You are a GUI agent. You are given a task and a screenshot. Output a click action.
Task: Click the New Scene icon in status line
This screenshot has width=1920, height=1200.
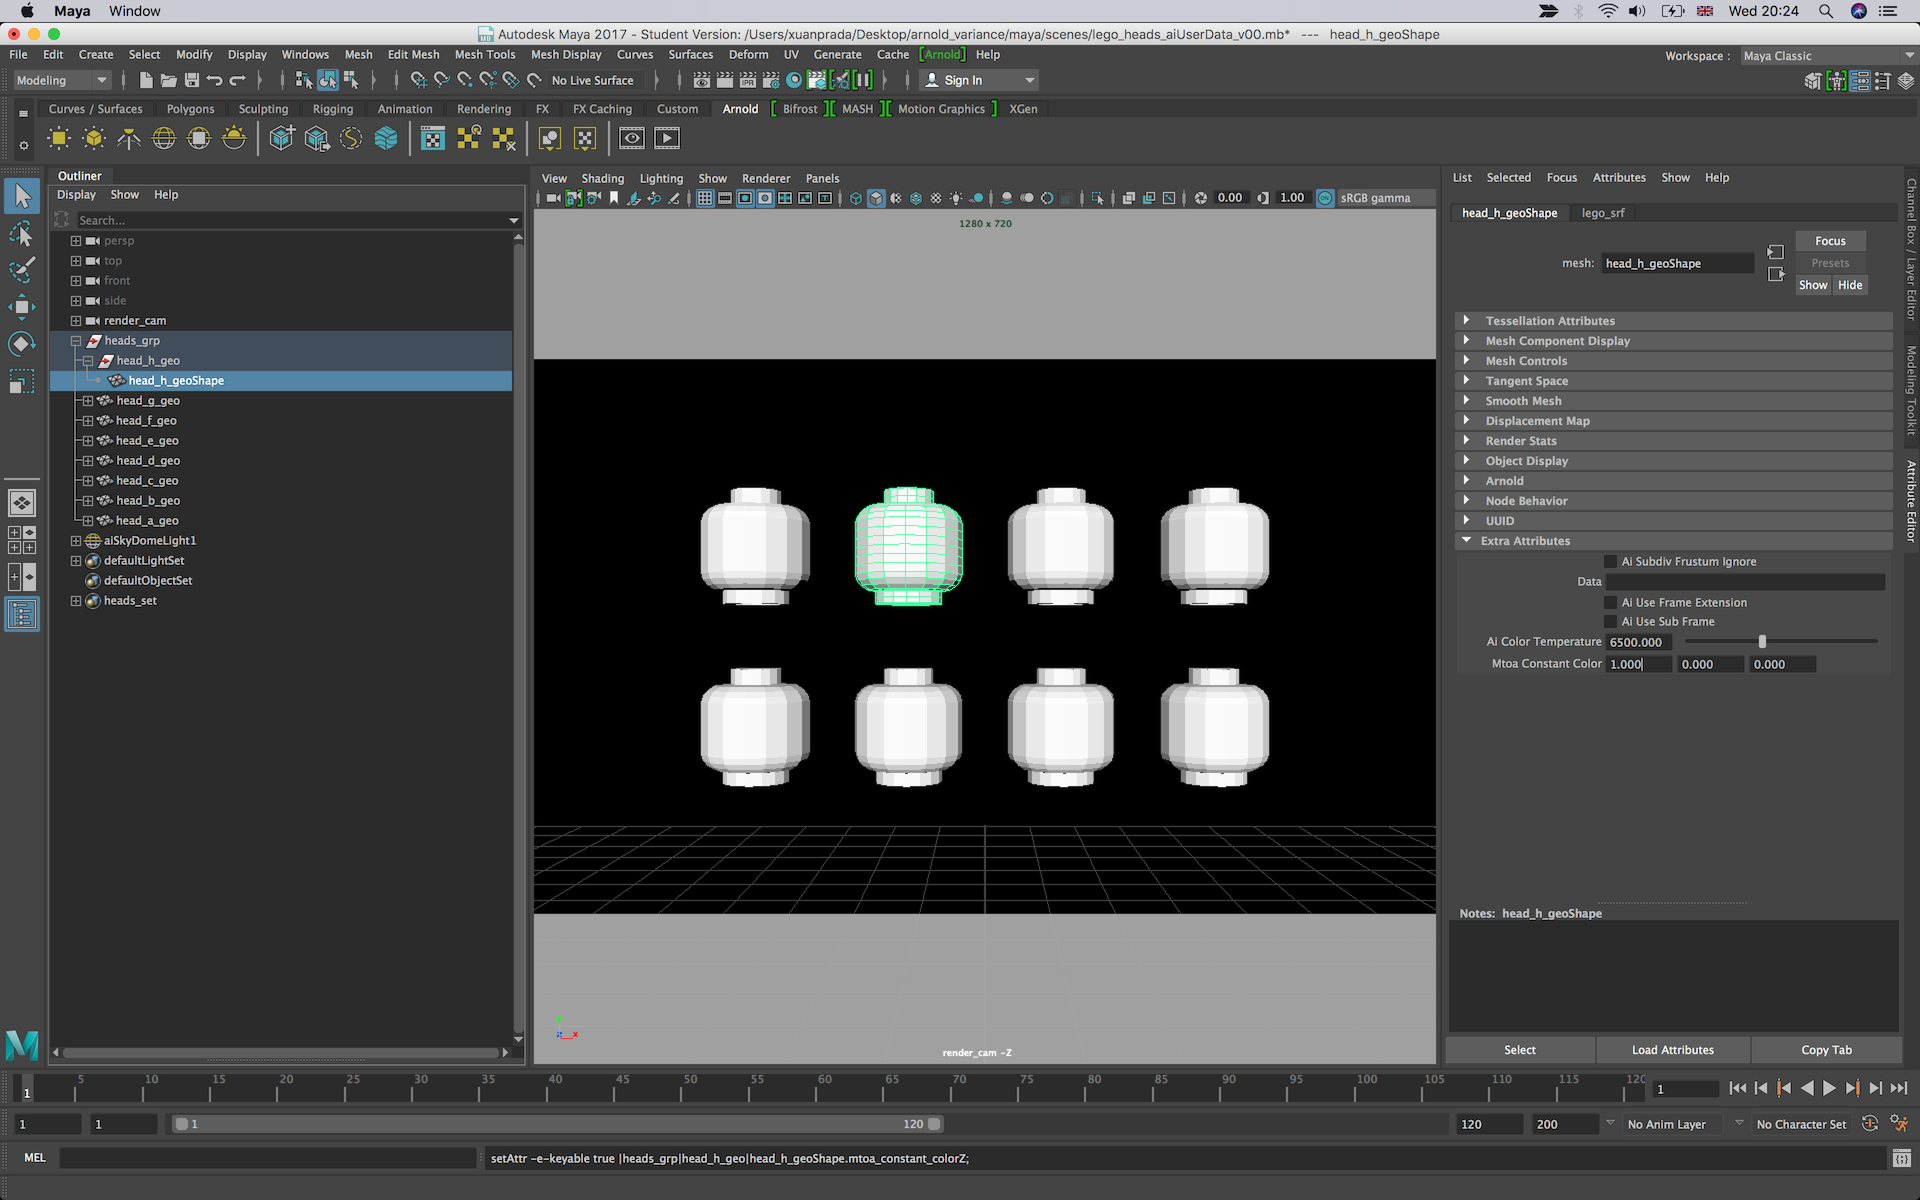click(146, 80)
